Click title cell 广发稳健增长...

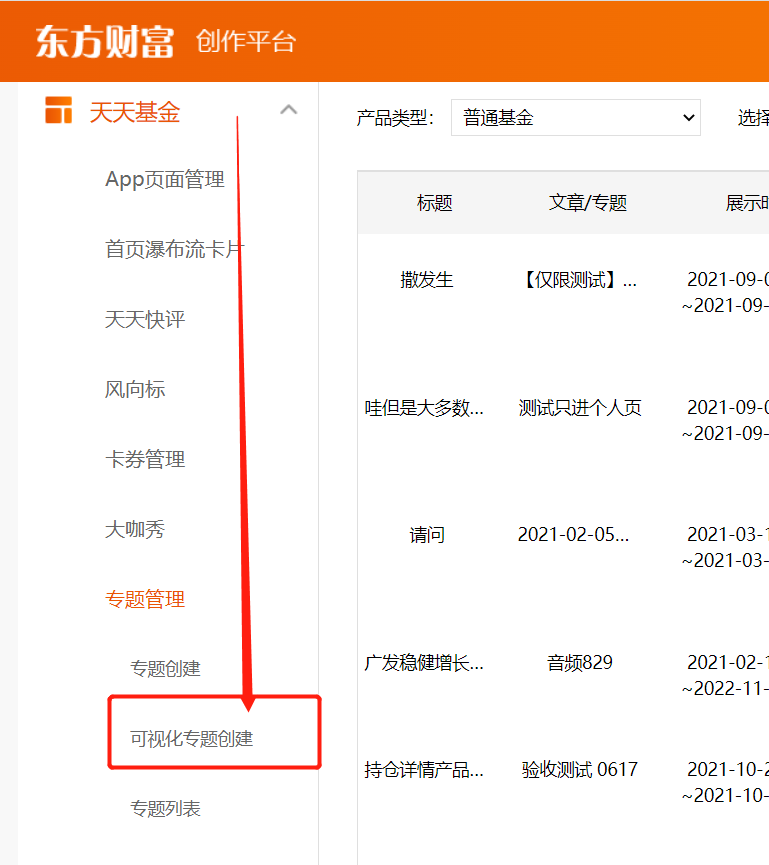click(424, 663)
